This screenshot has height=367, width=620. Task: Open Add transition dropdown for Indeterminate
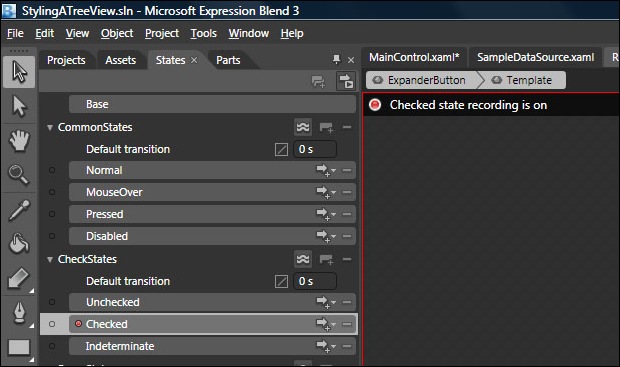(326, 346)
